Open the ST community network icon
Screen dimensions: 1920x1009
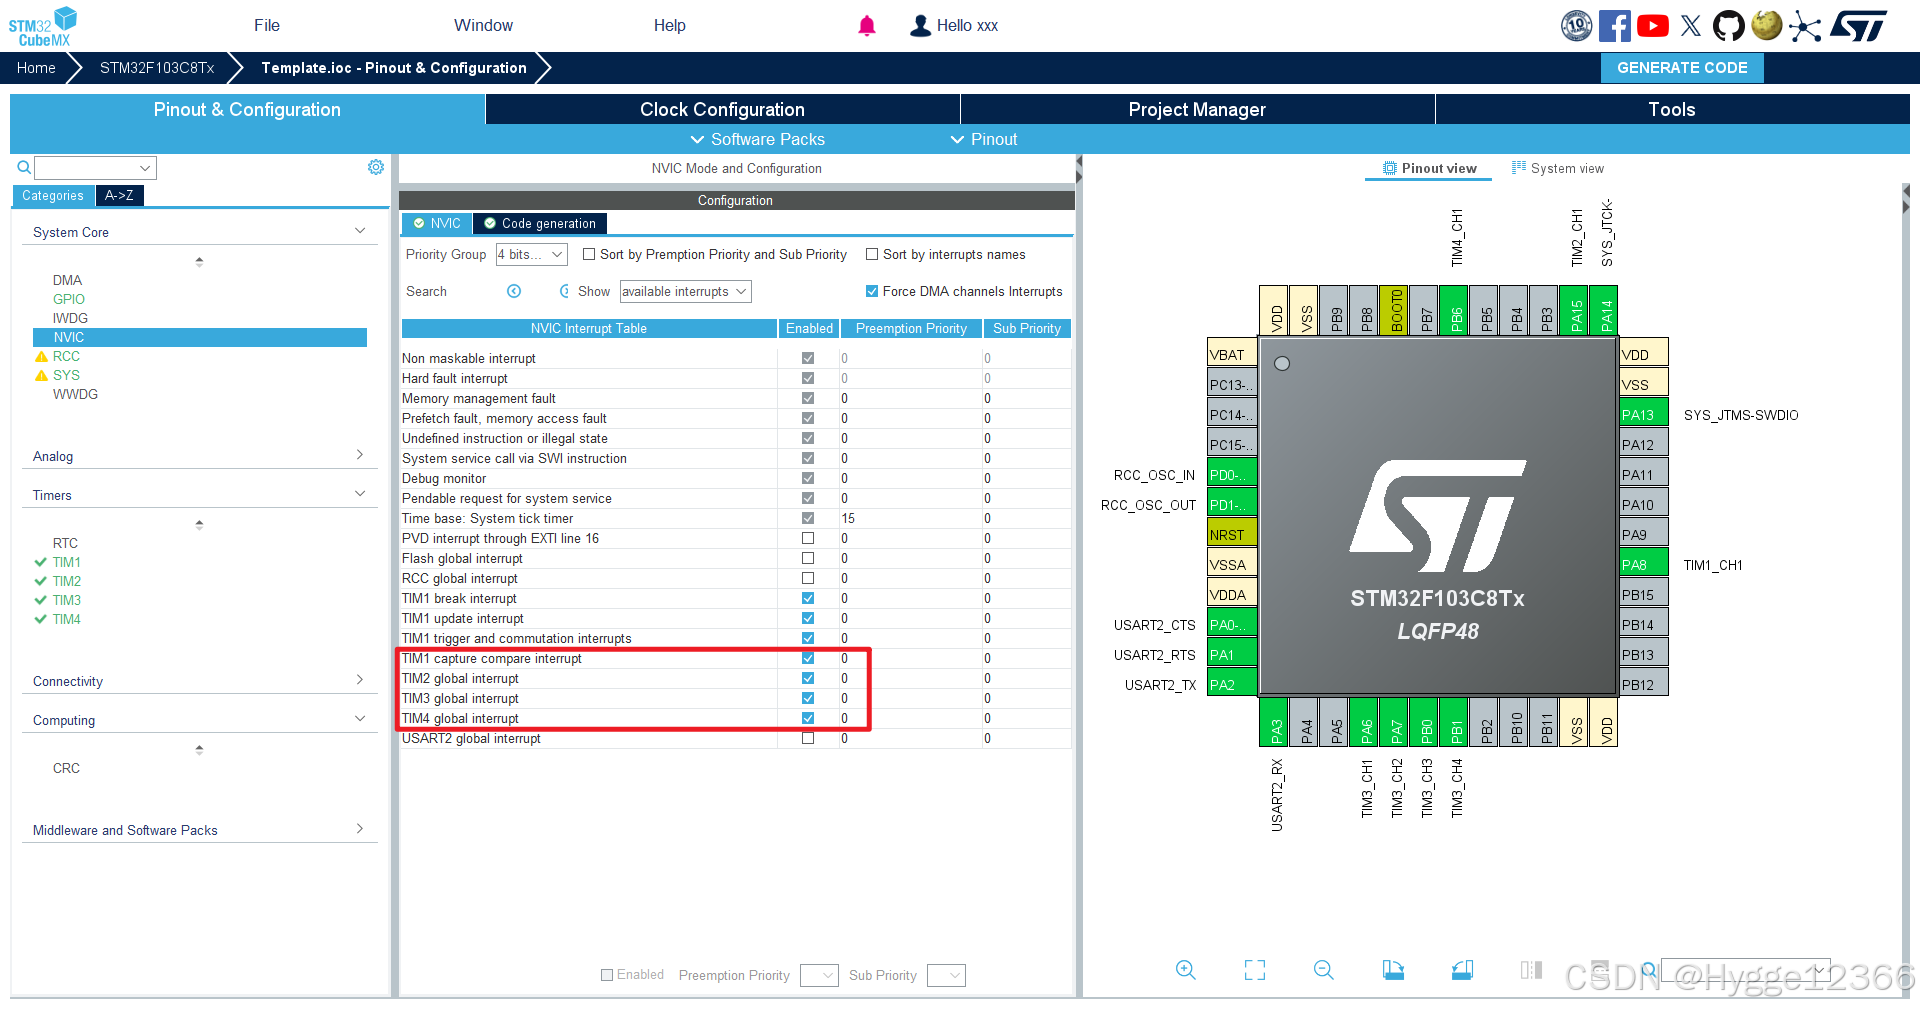point(1804,26)
